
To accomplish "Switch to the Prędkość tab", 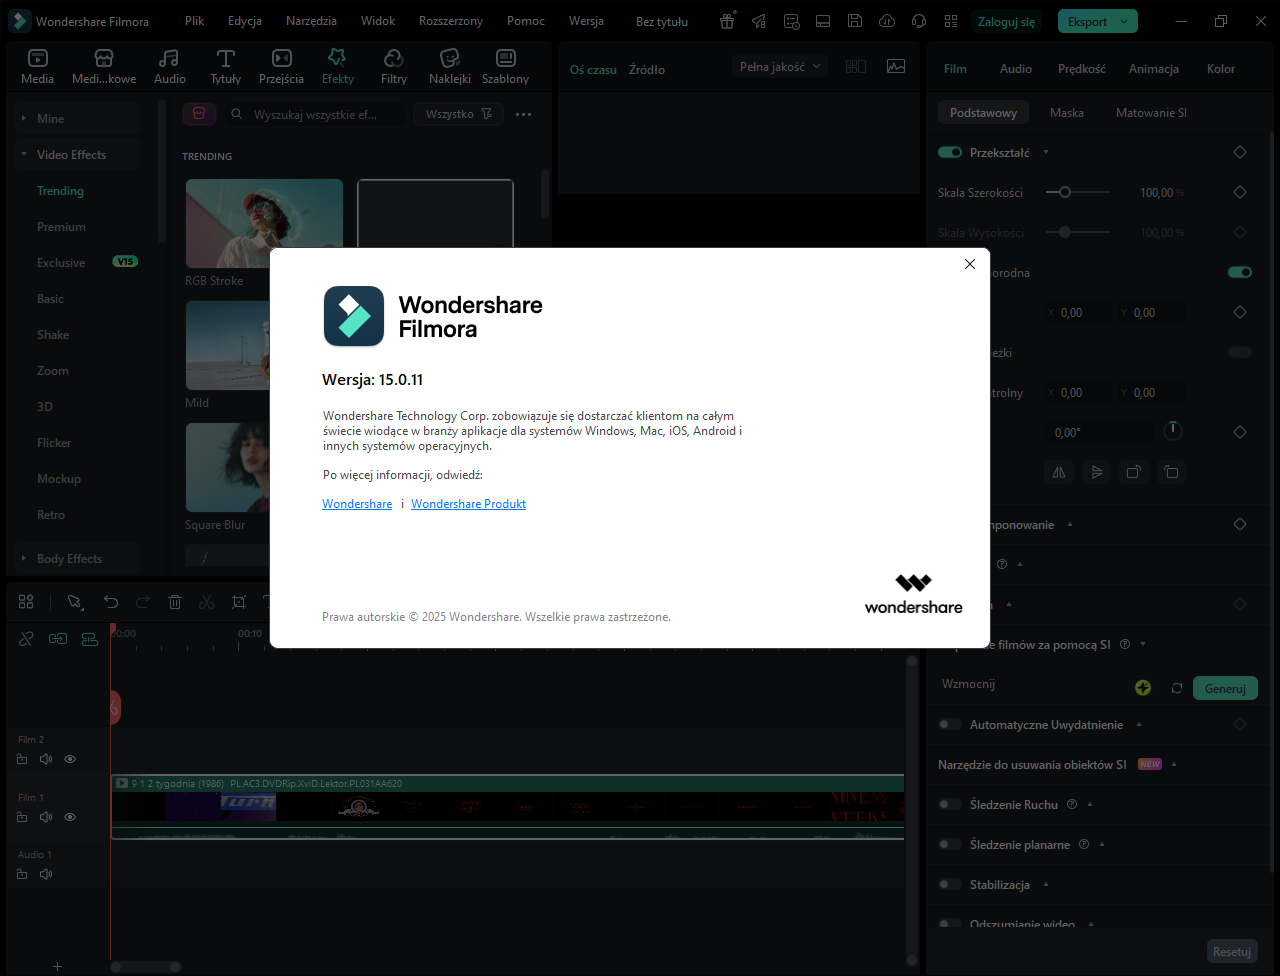I will click(x=1082, y=69).
